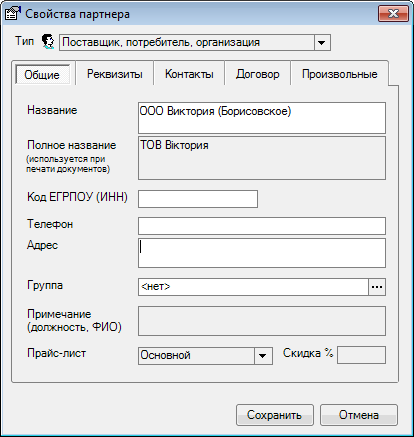Focus the Название field

point(262,118)
